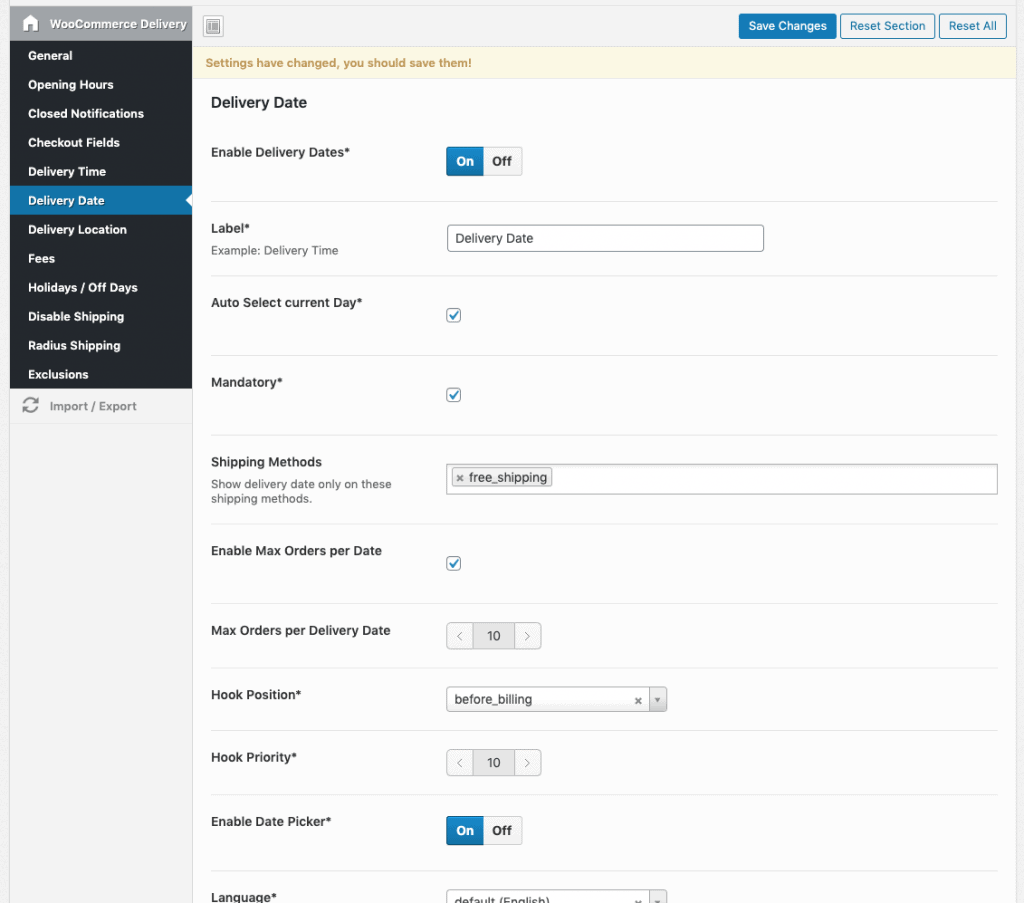Remove the free_shipping tag with its x
The width and height of the screenshot is (1024, 903).
[x=460, y=478]
